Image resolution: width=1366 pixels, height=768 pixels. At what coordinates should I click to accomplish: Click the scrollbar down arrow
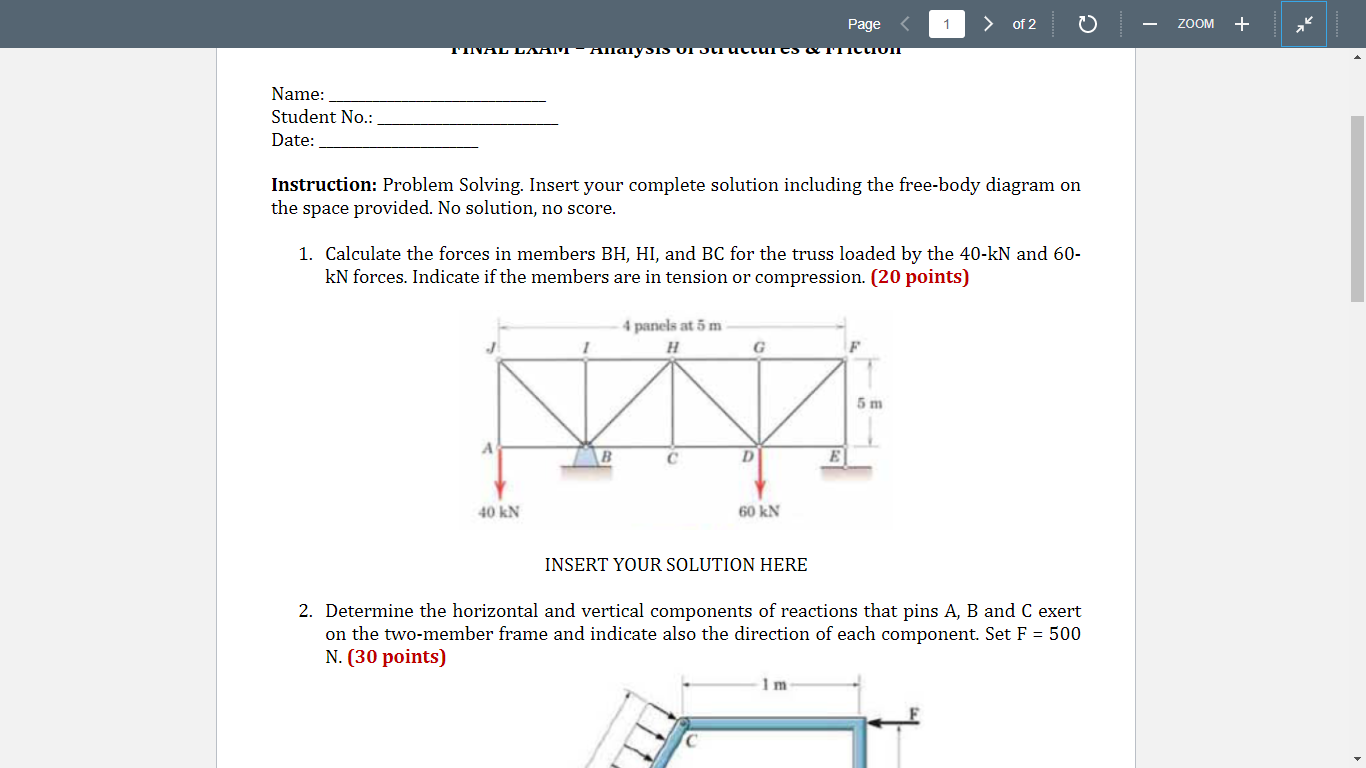[1357, 758]
